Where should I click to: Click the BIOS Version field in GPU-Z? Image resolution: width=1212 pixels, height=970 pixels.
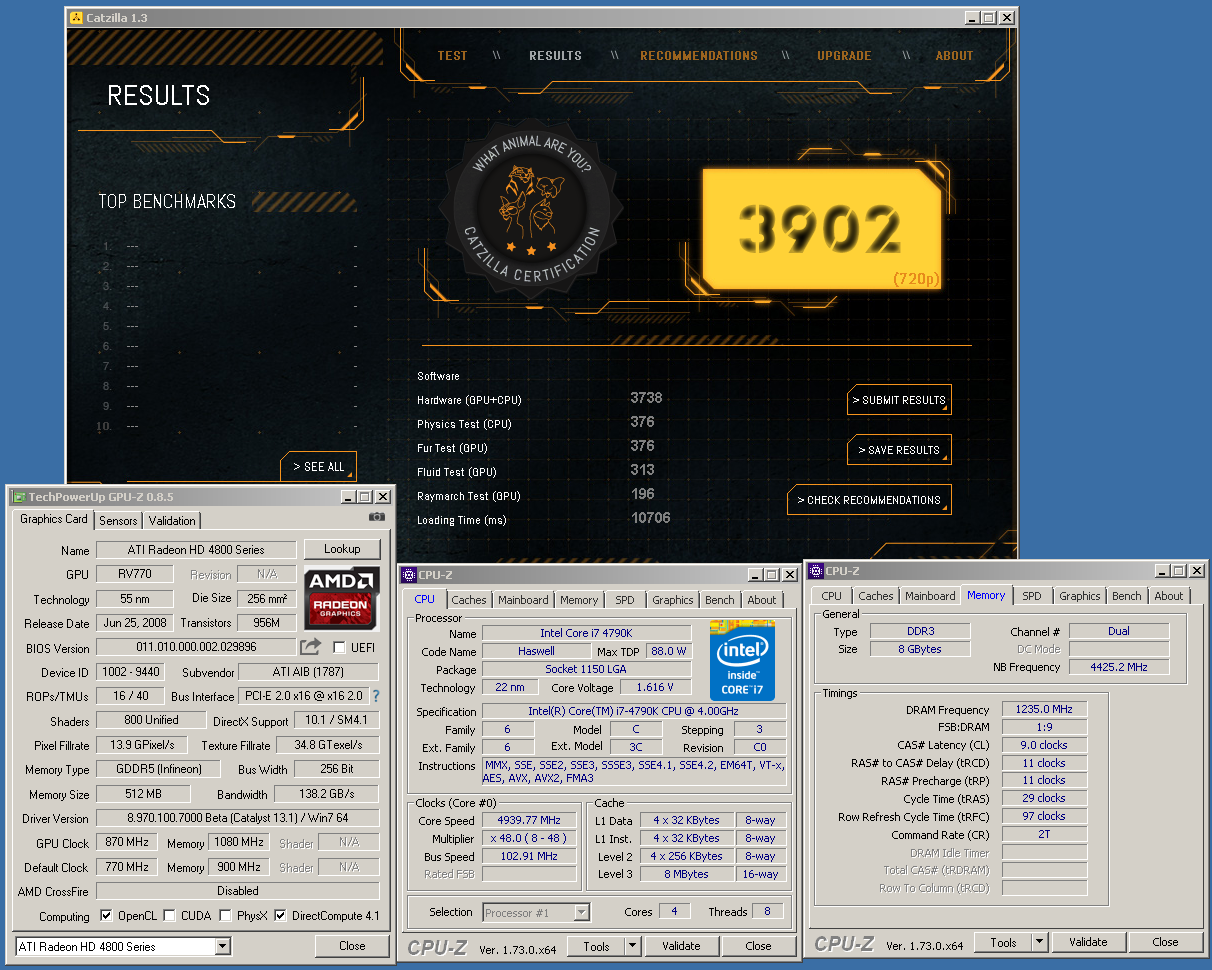pyautogui.click(x=196, y=647)
